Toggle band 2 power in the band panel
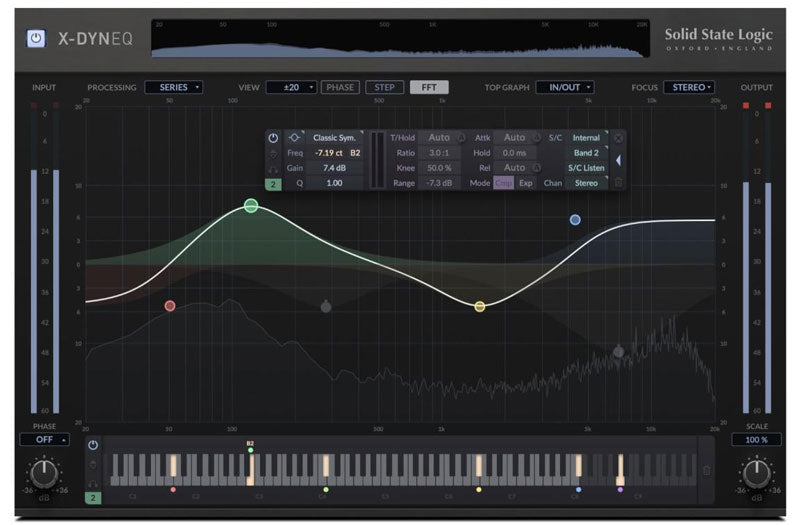Image resolution: width=800 pixels, height=525 pixels. coord(273,138)
